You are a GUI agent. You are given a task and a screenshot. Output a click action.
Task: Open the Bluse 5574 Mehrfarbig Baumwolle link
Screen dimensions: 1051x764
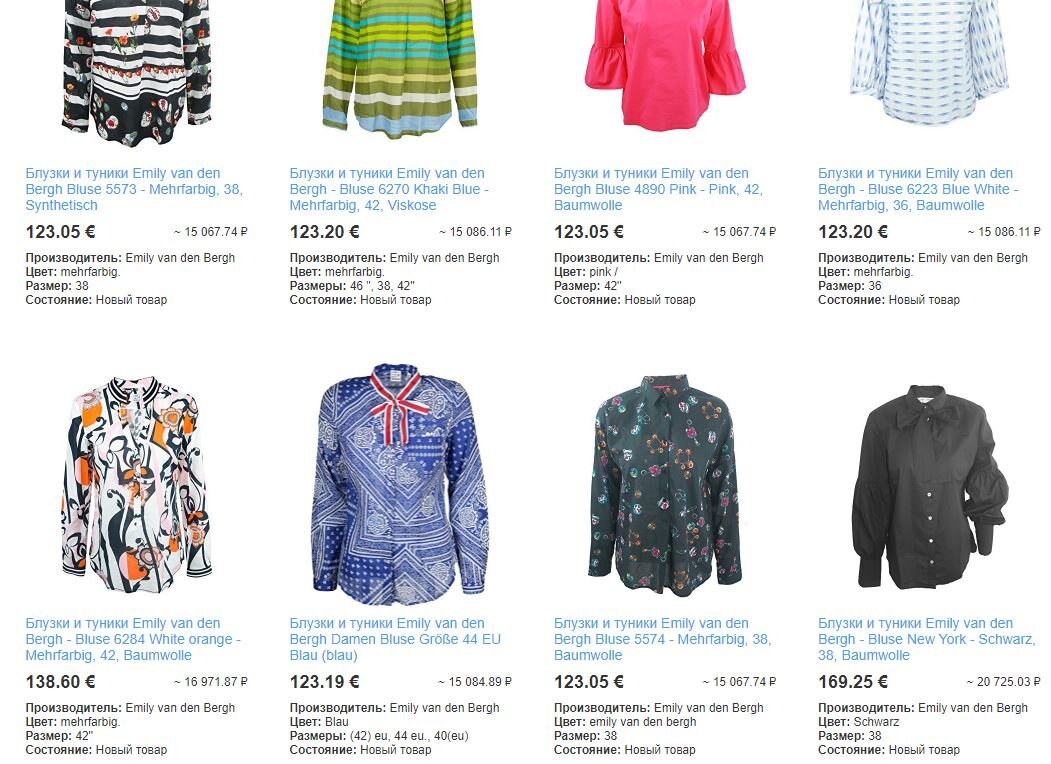(x=662, y=639)
